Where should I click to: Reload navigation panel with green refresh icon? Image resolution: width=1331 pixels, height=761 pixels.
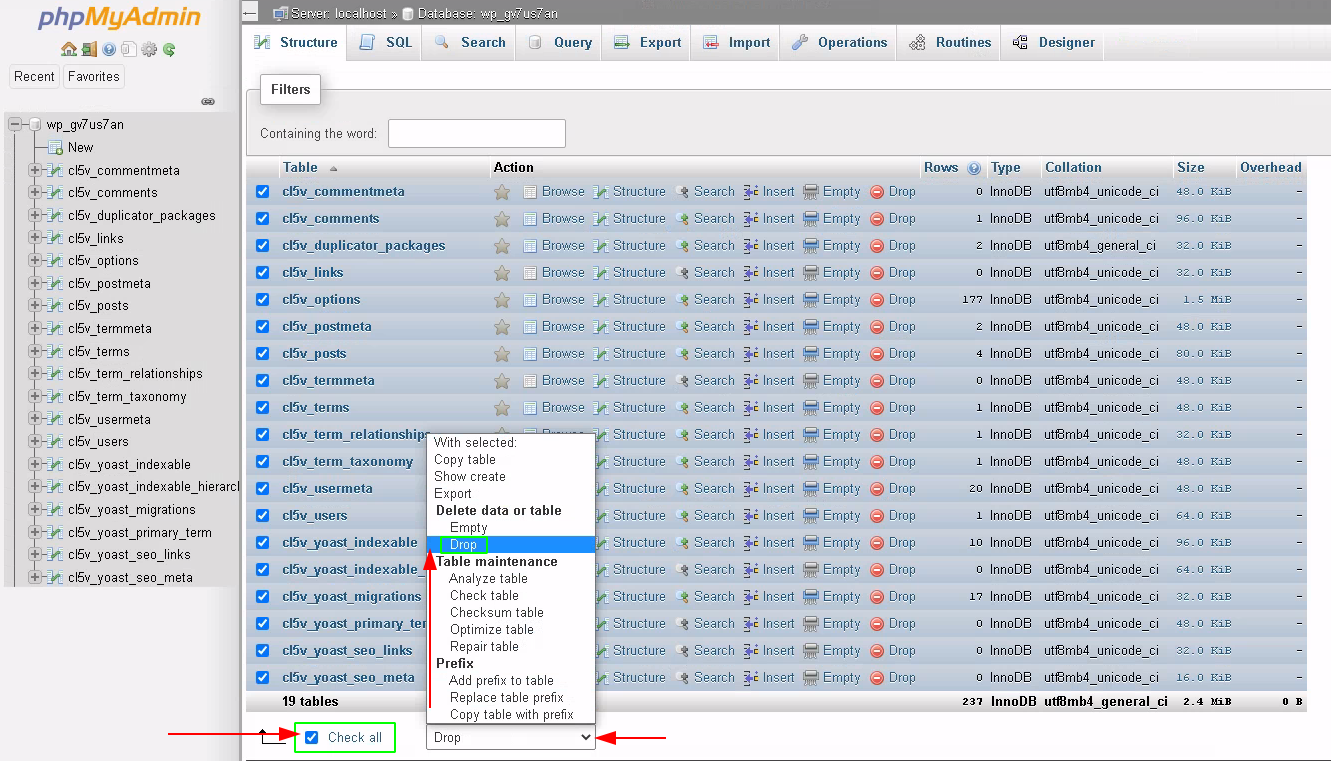(x=169, y=49)
